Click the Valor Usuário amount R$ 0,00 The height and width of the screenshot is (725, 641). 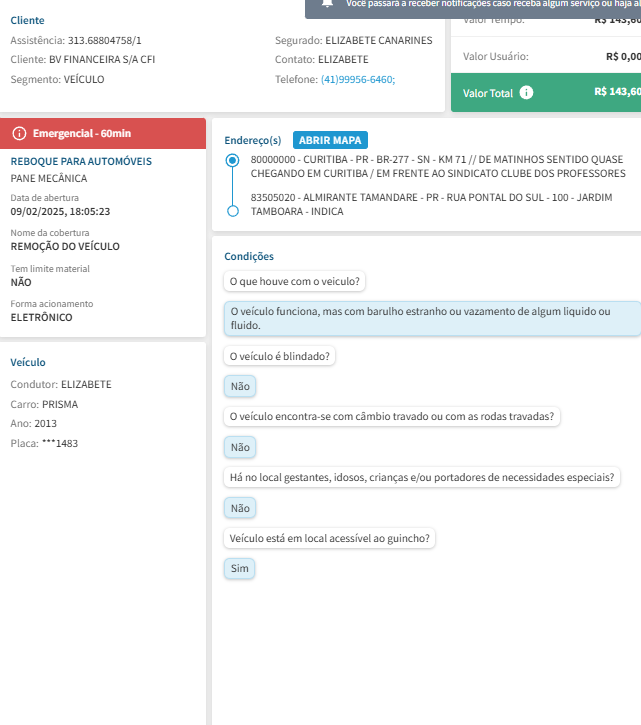(x=623, y=56)
